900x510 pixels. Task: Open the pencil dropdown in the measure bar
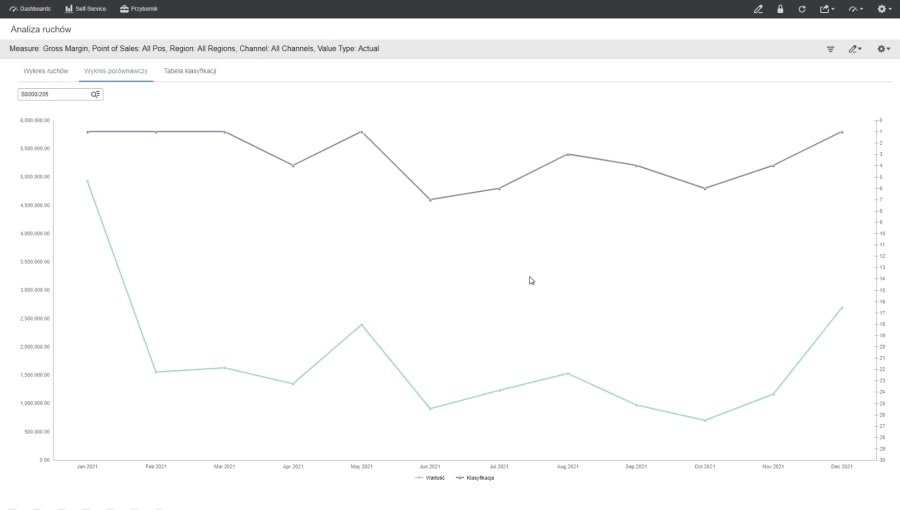click(x=855, y=49)
